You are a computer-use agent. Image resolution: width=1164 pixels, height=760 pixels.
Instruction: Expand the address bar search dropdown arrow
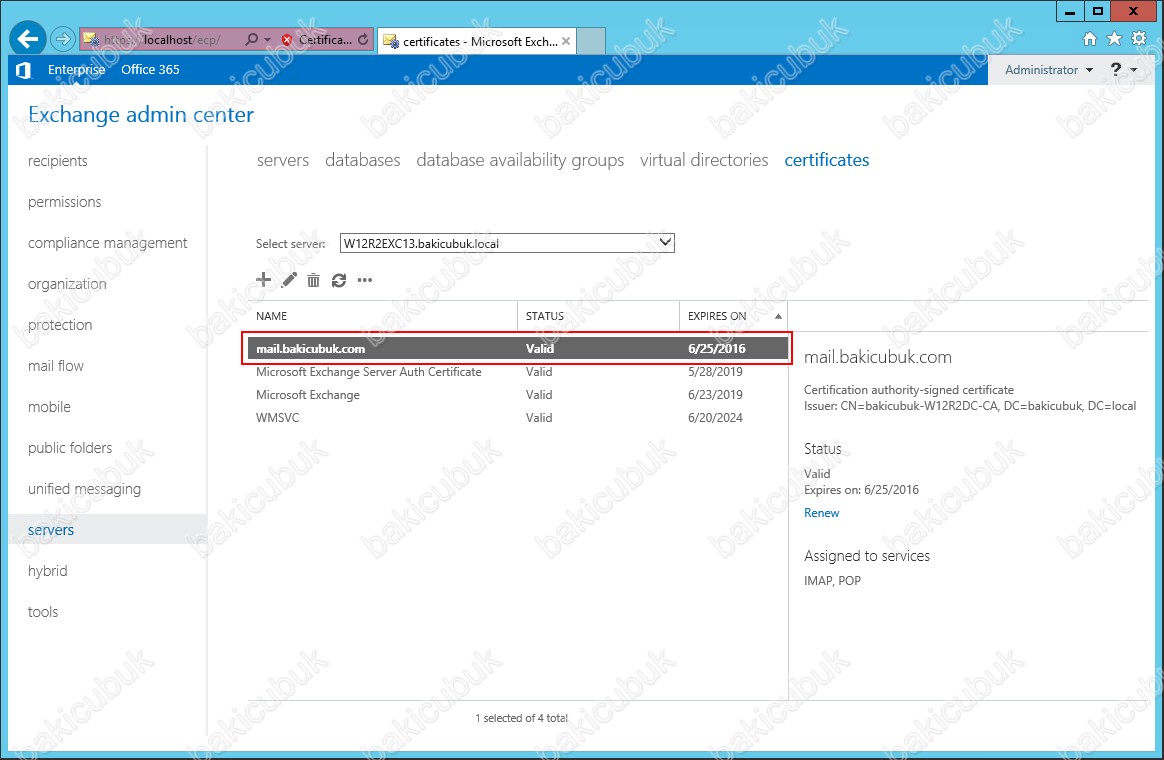click(268, 40)
